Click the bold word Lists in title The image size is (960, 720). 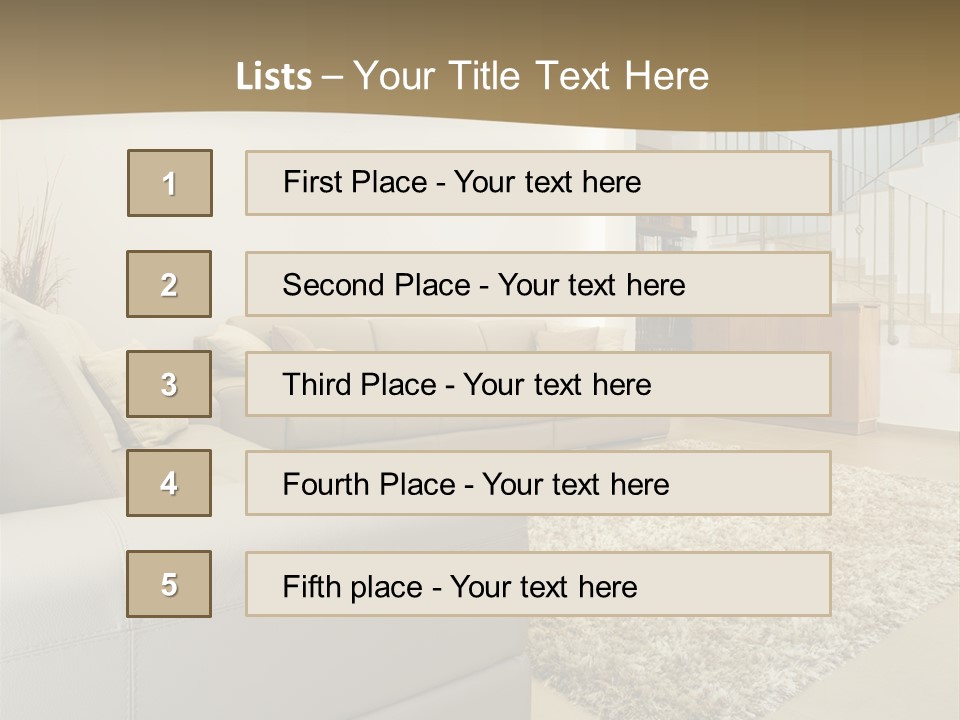click(274, 77)
